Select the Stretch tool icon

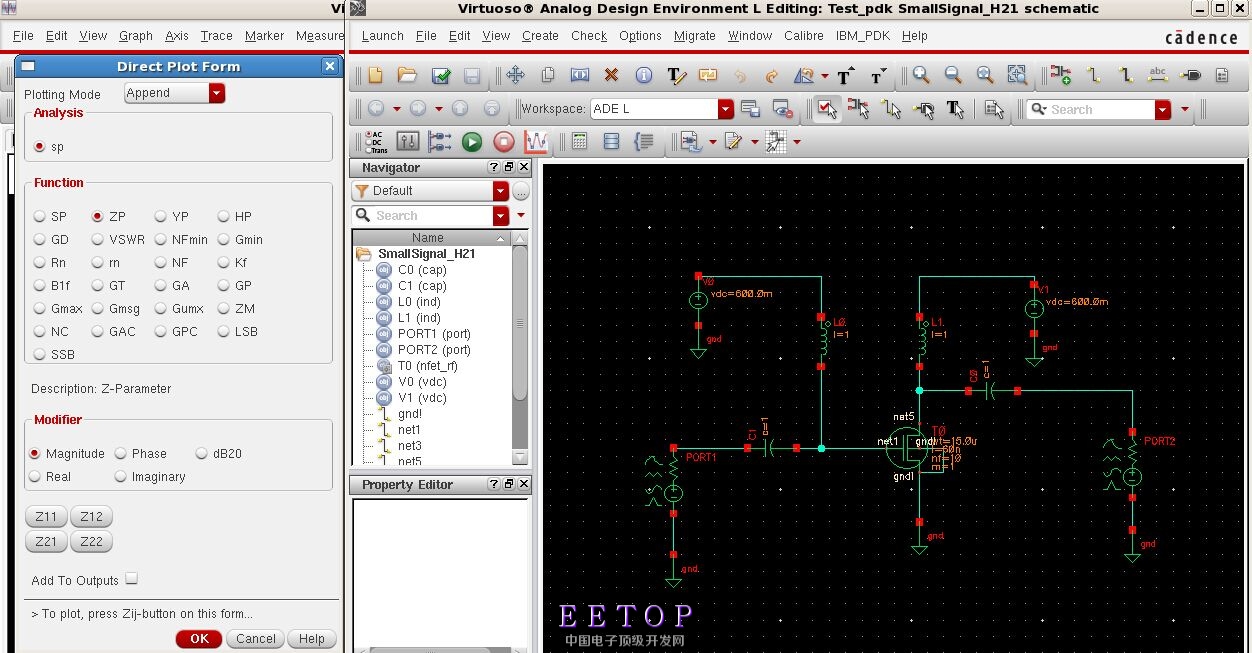579,75
